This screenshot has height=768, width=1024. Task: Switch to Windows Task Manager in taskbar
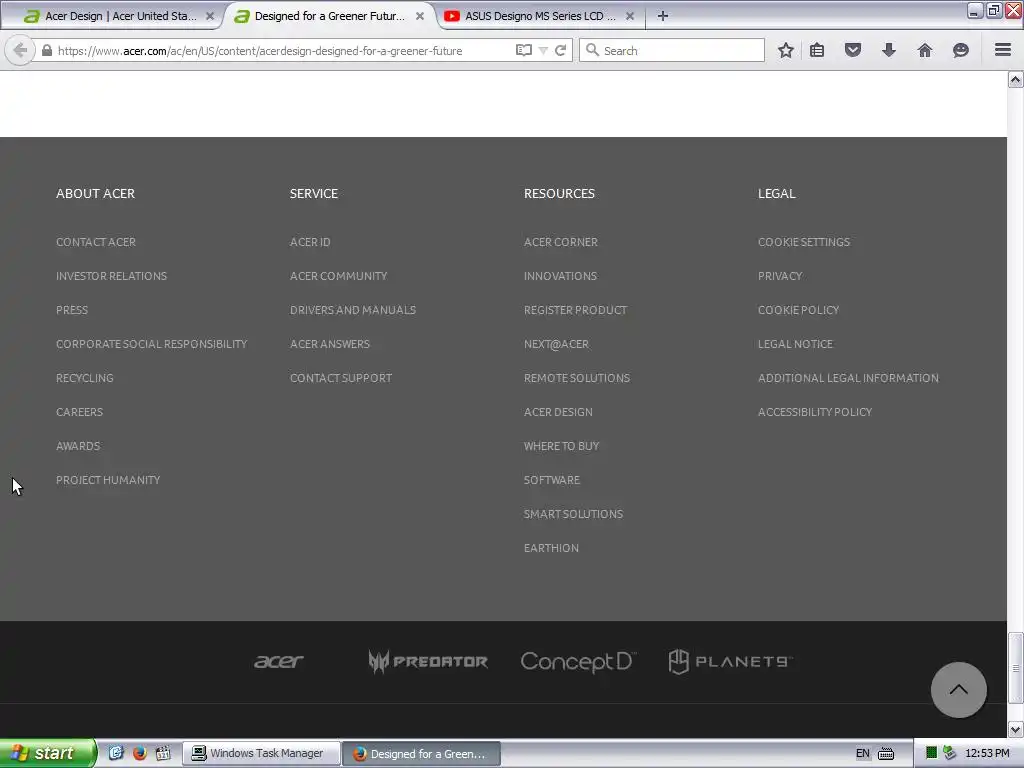pos(260,753)
